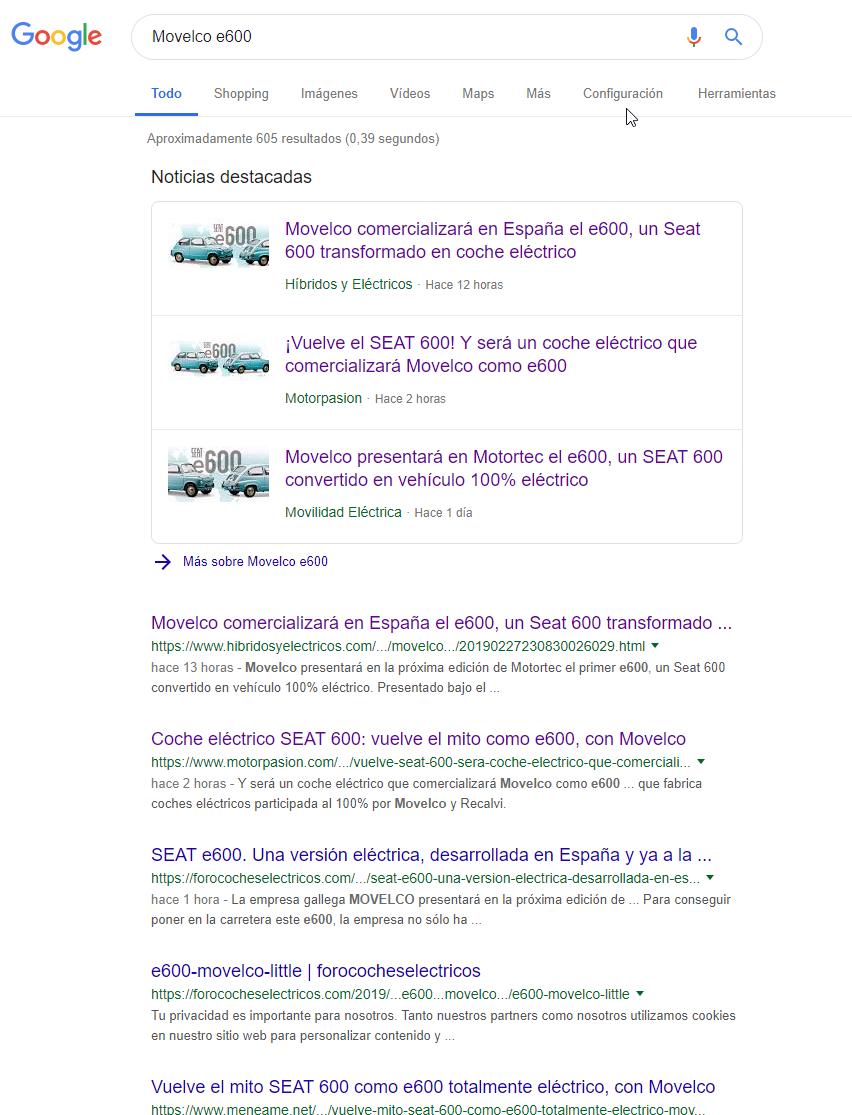Switch to the Imágenes tab
Screen dimensions: 852x1115
tap(329, 93)
